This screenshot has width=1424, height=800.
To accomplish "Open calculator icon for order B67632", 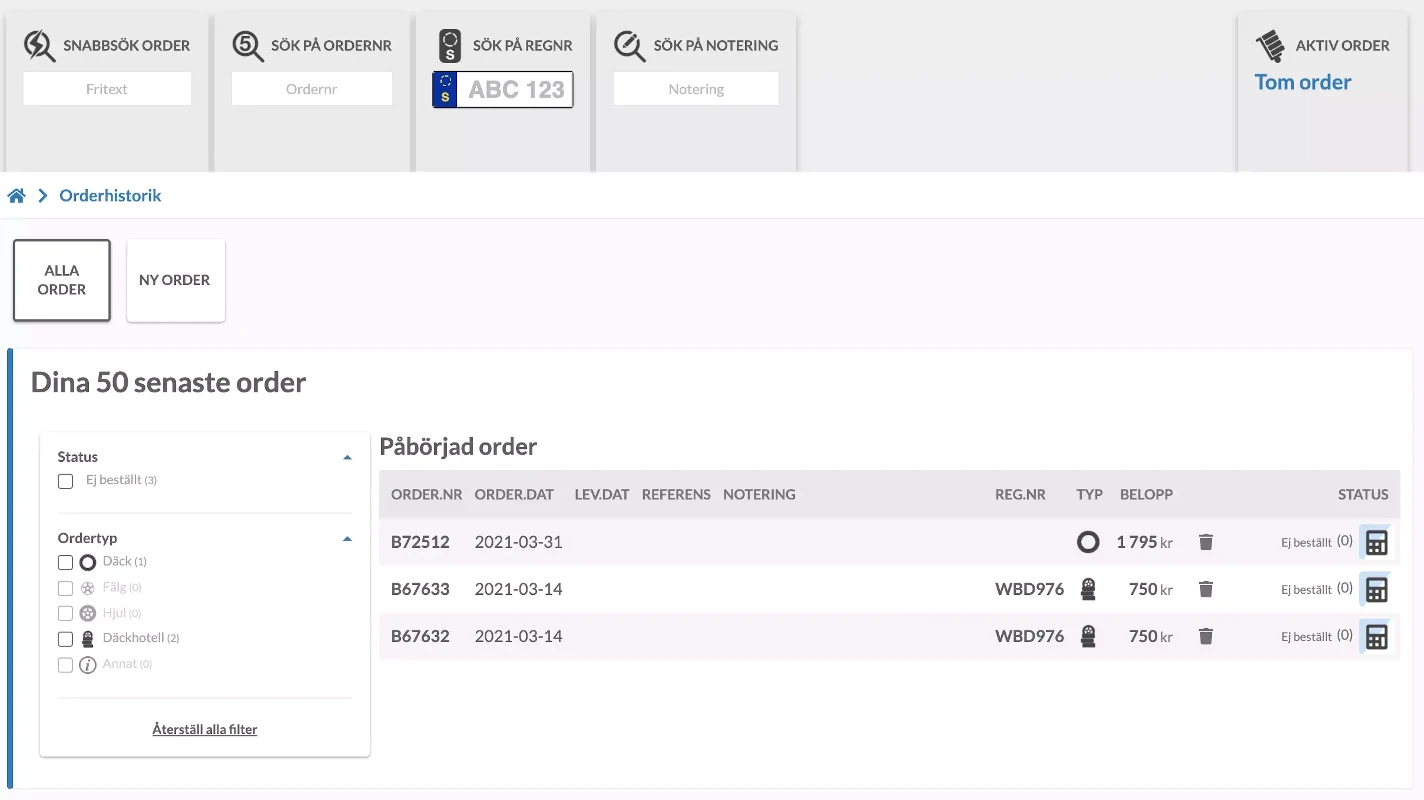I will (x=1376, y=636).
